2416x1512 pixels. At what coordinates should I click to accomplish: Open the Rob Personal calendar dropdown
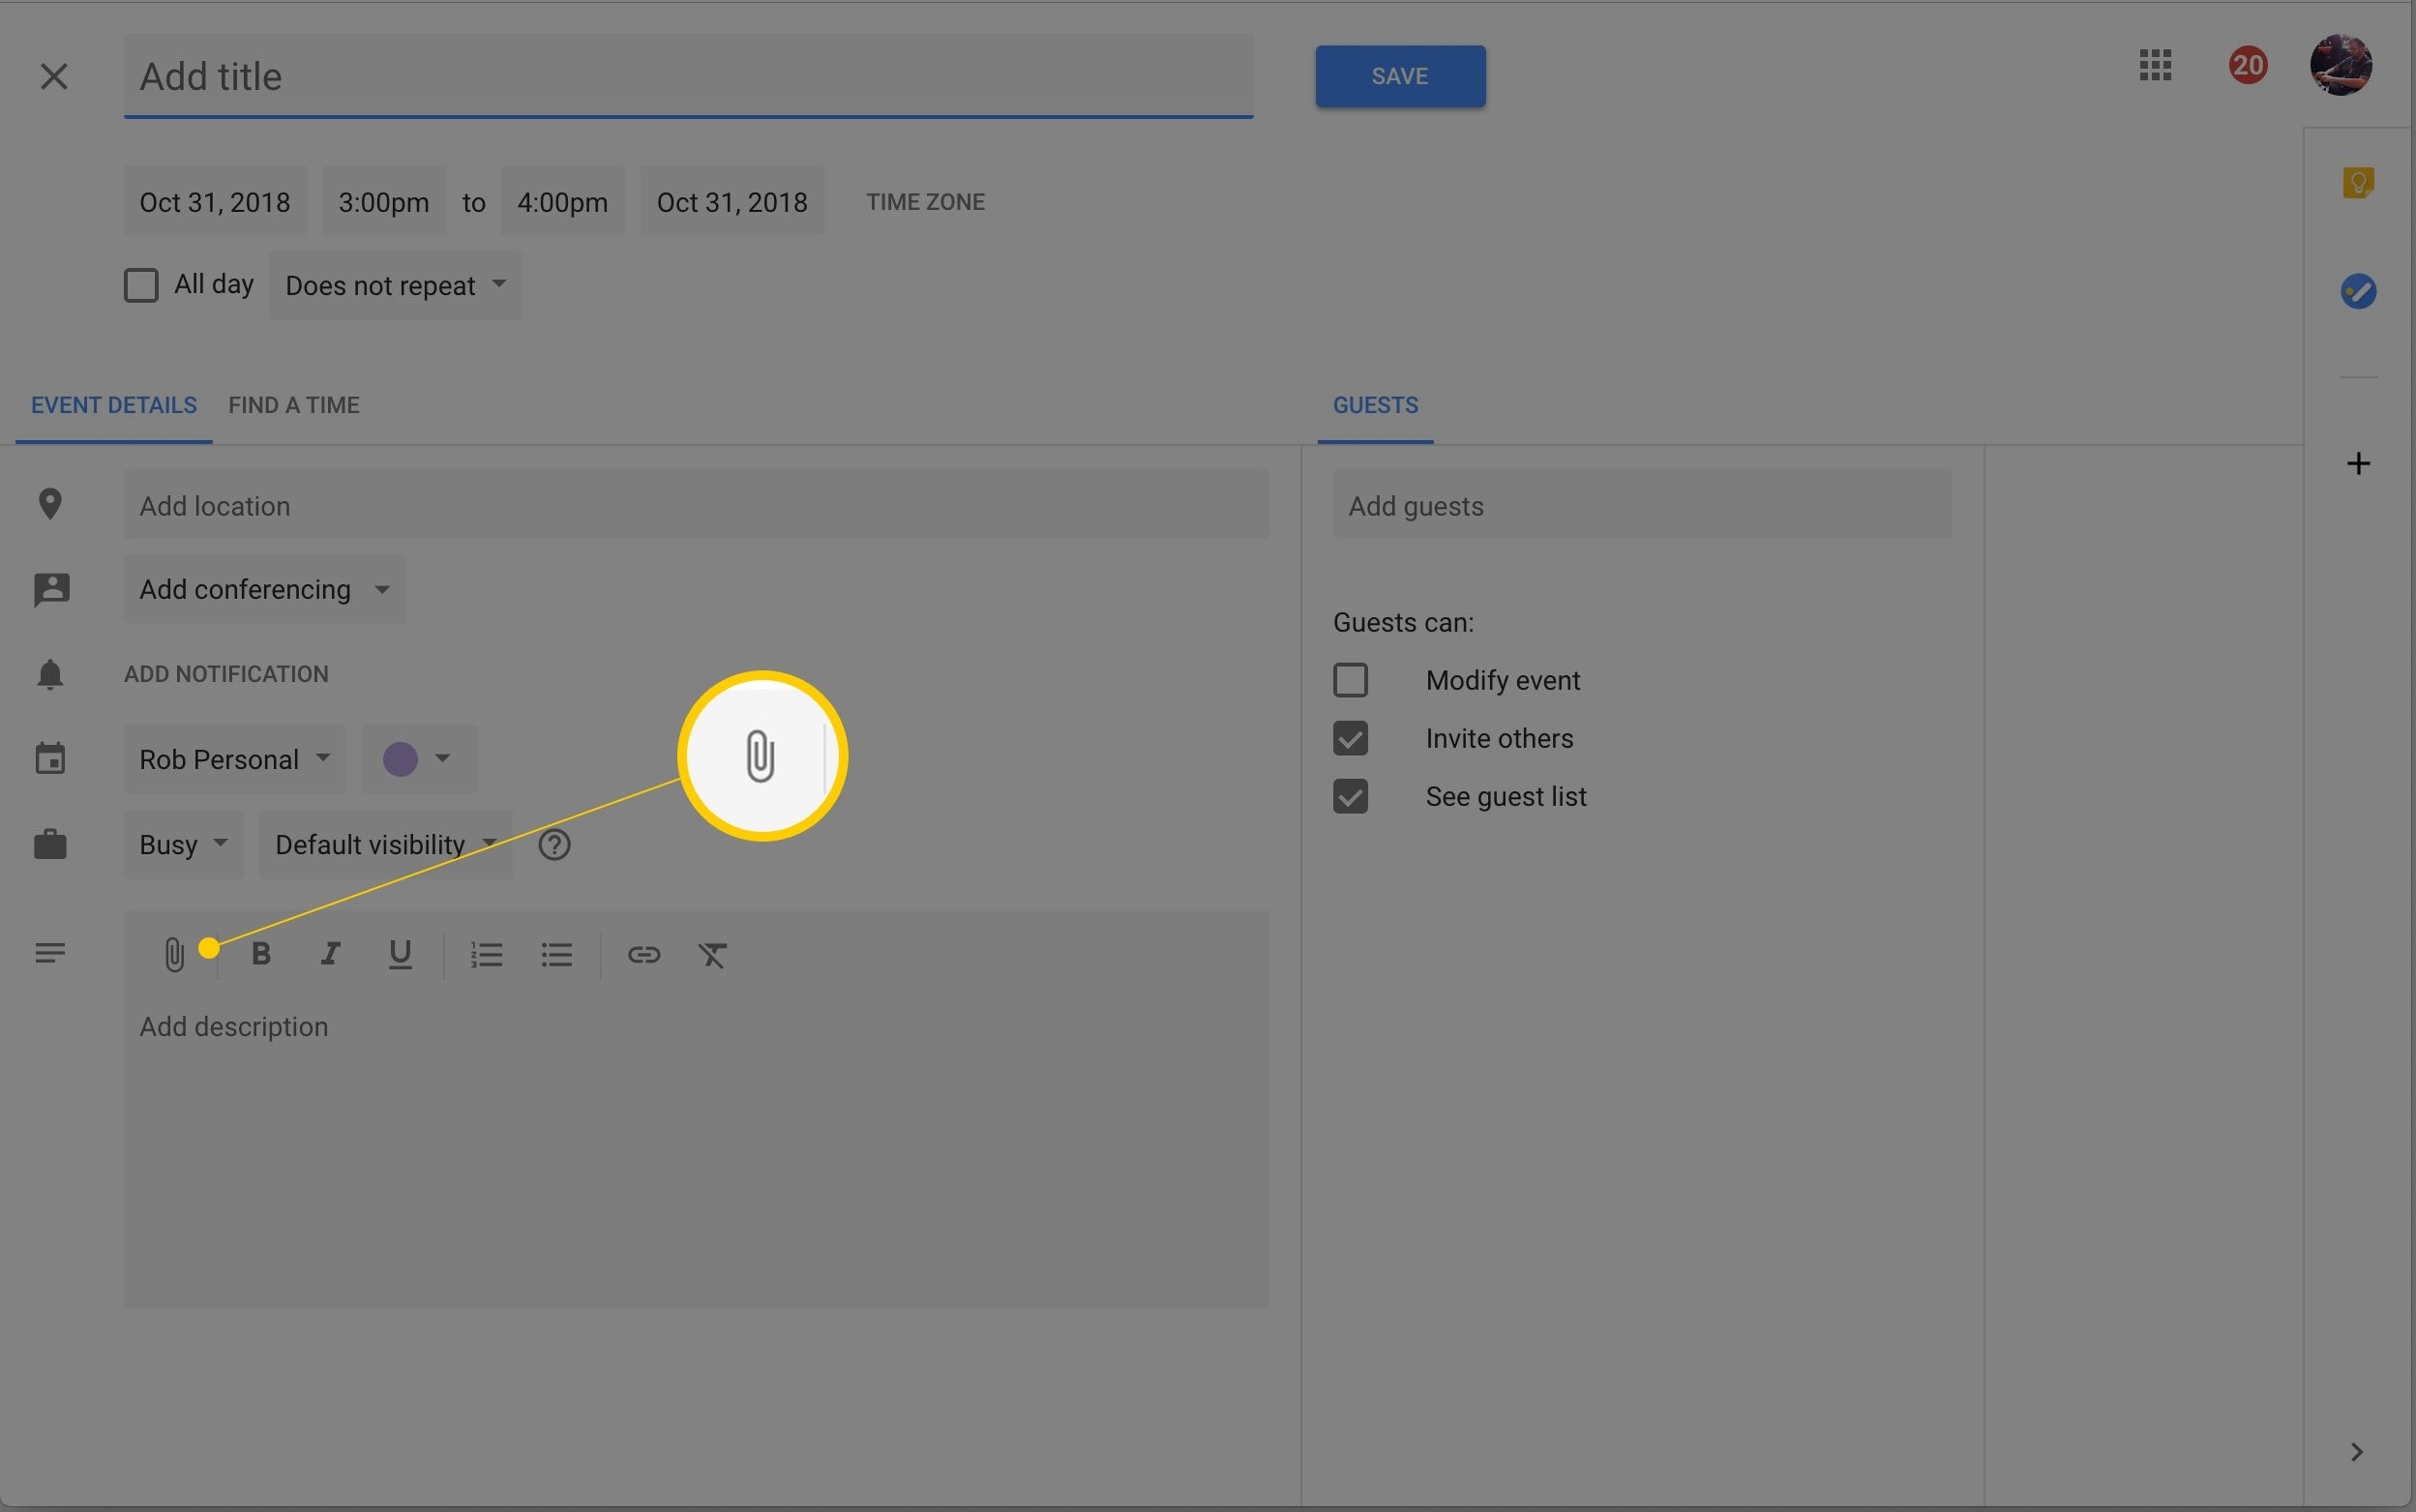click(x=233, y=757)
